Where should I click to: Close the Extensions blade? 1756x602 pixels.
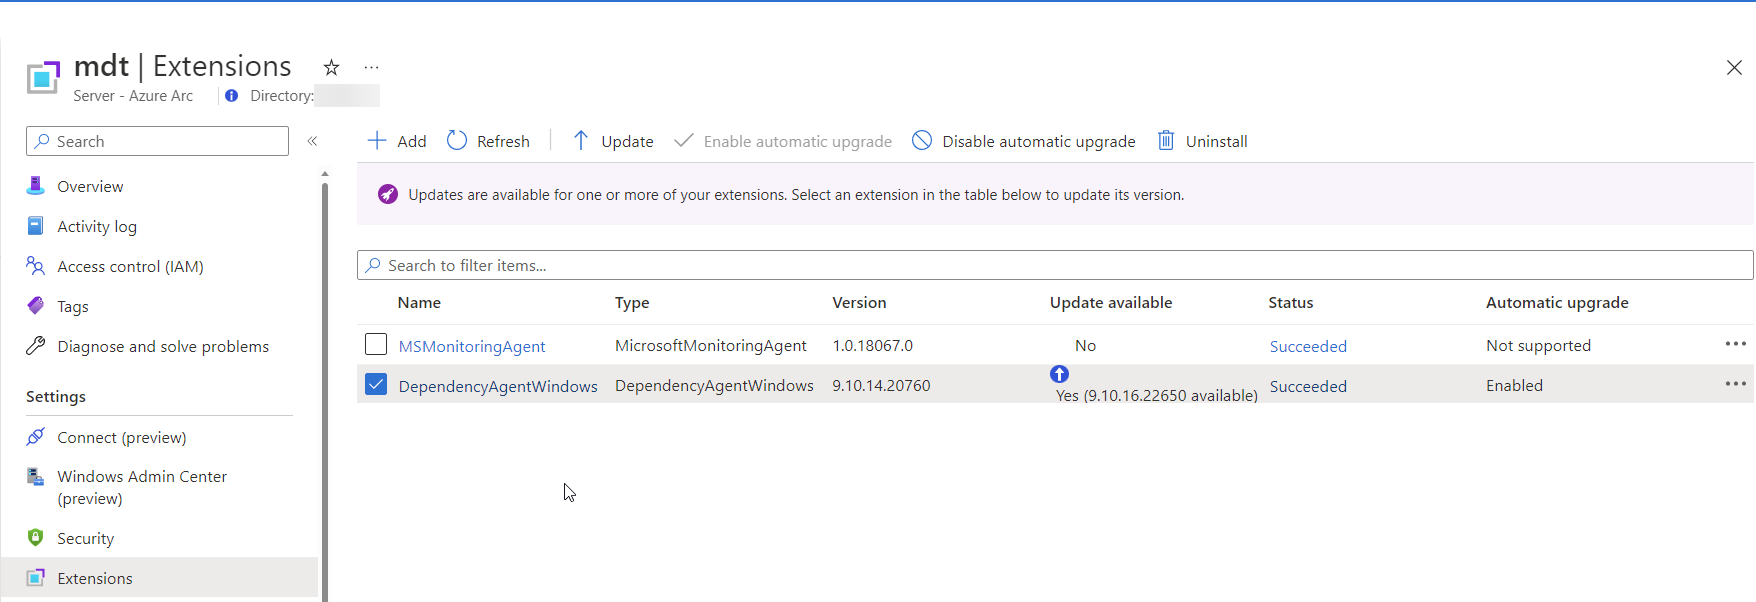coord(1734,67)
